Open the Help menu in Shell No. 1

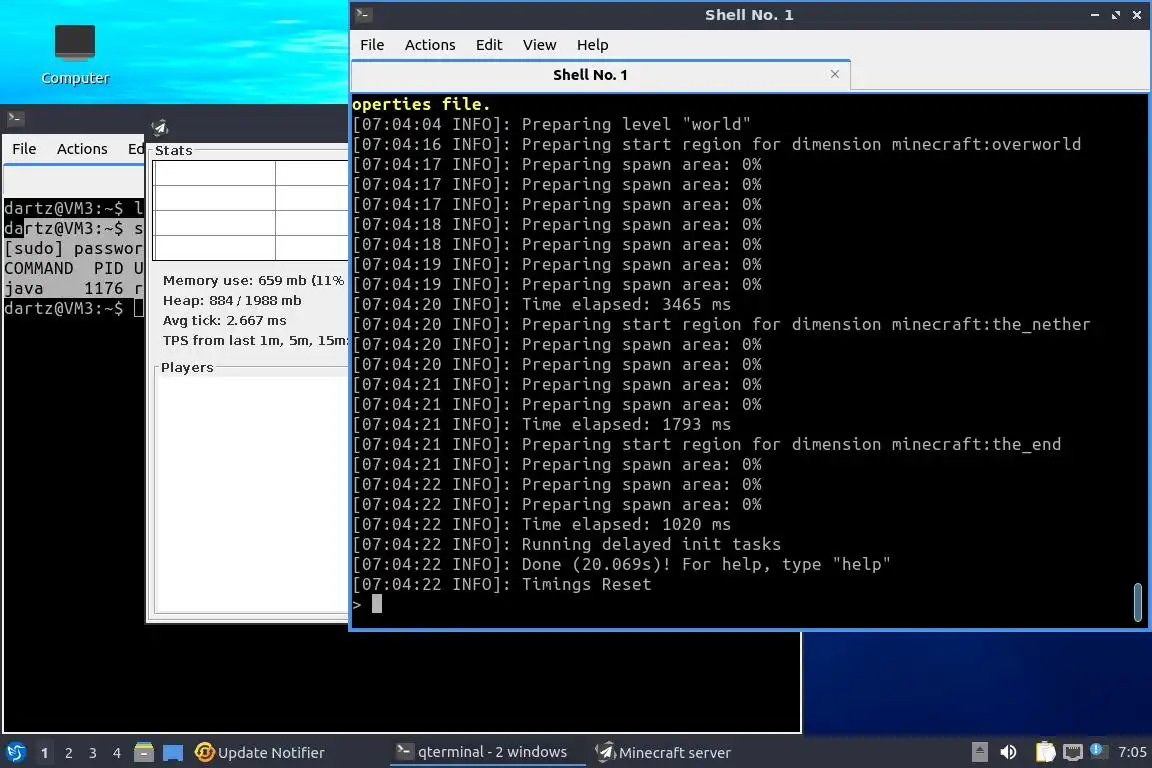coord(592,45)
